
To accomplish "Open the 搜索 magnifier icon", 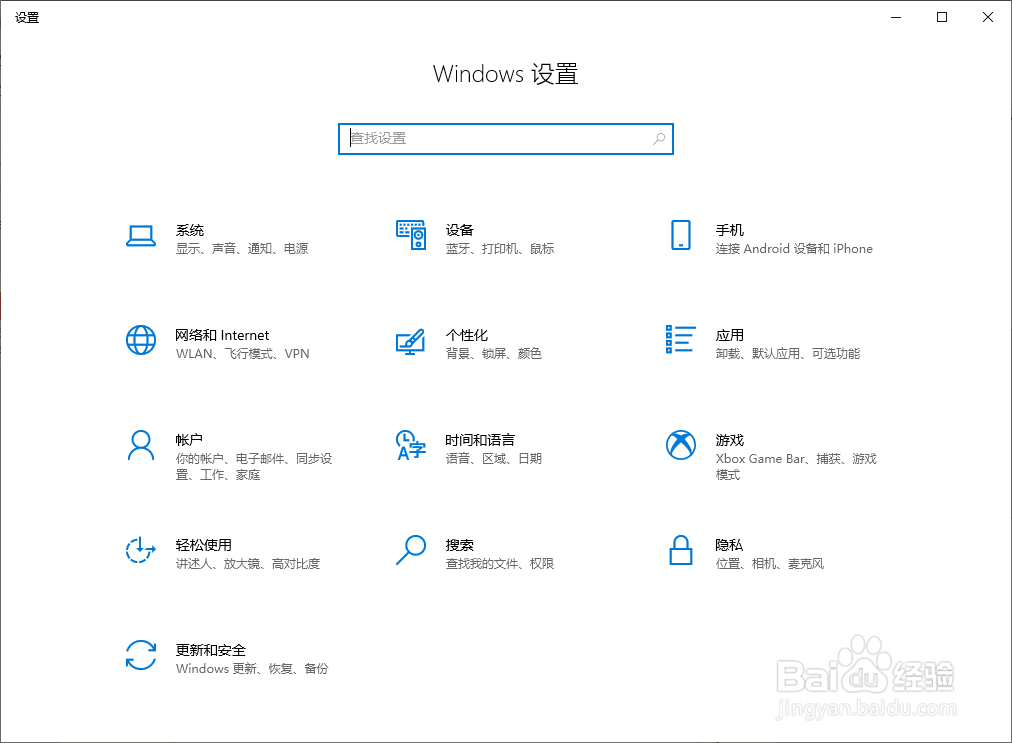I will (x=410, y=550).
